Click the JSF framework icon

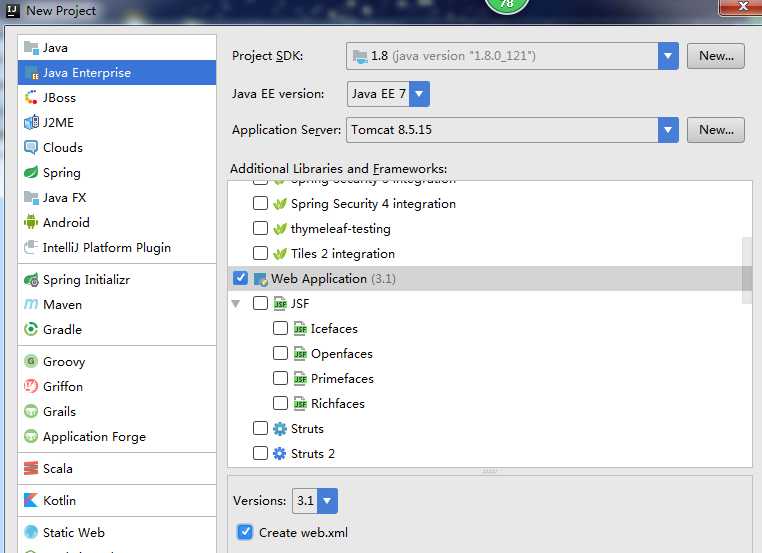click(280, 304)
